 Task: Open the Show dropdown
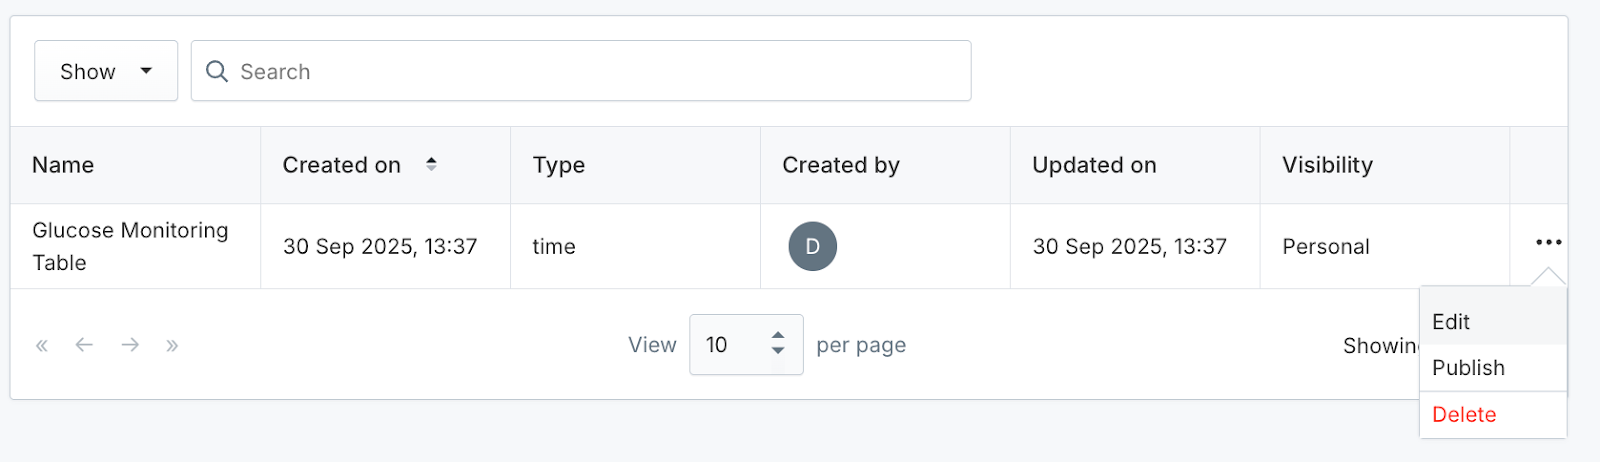click(x=106, y=71)
